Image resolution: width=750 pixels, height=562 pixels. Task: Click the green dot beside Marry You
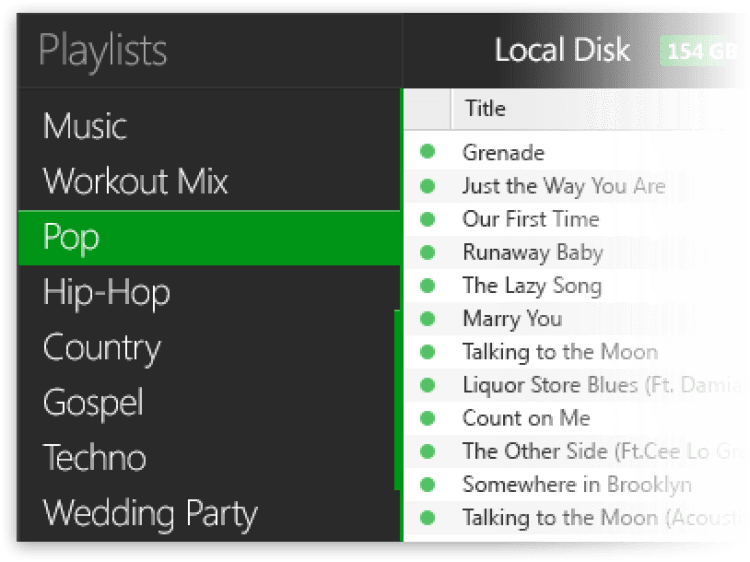click(x=428, y=319)
